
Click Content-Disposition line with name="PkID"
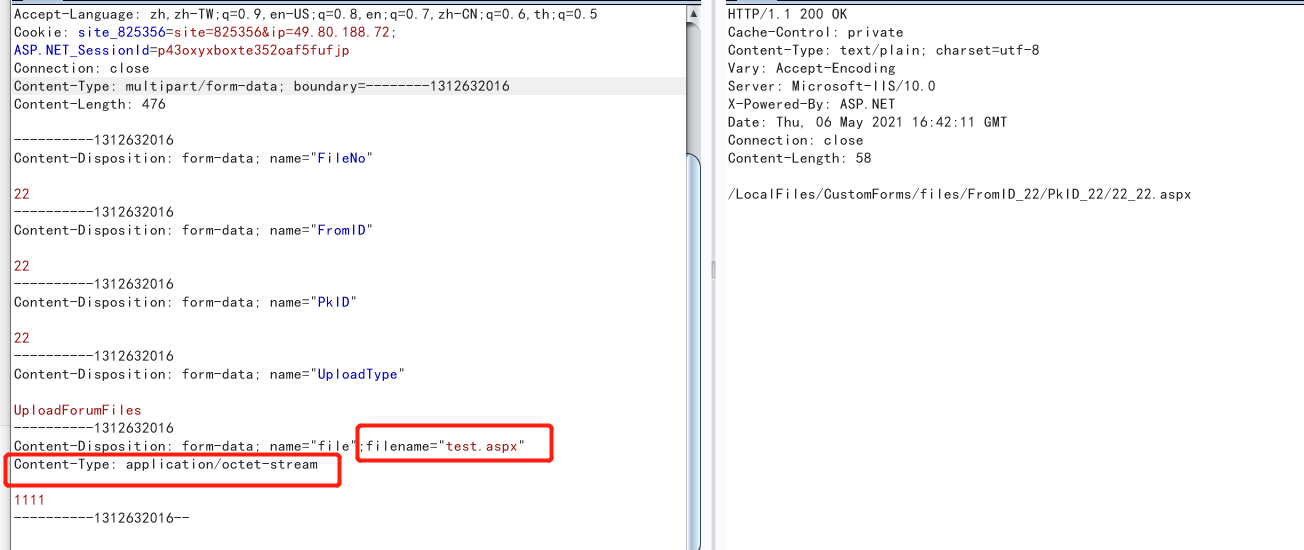186,302
